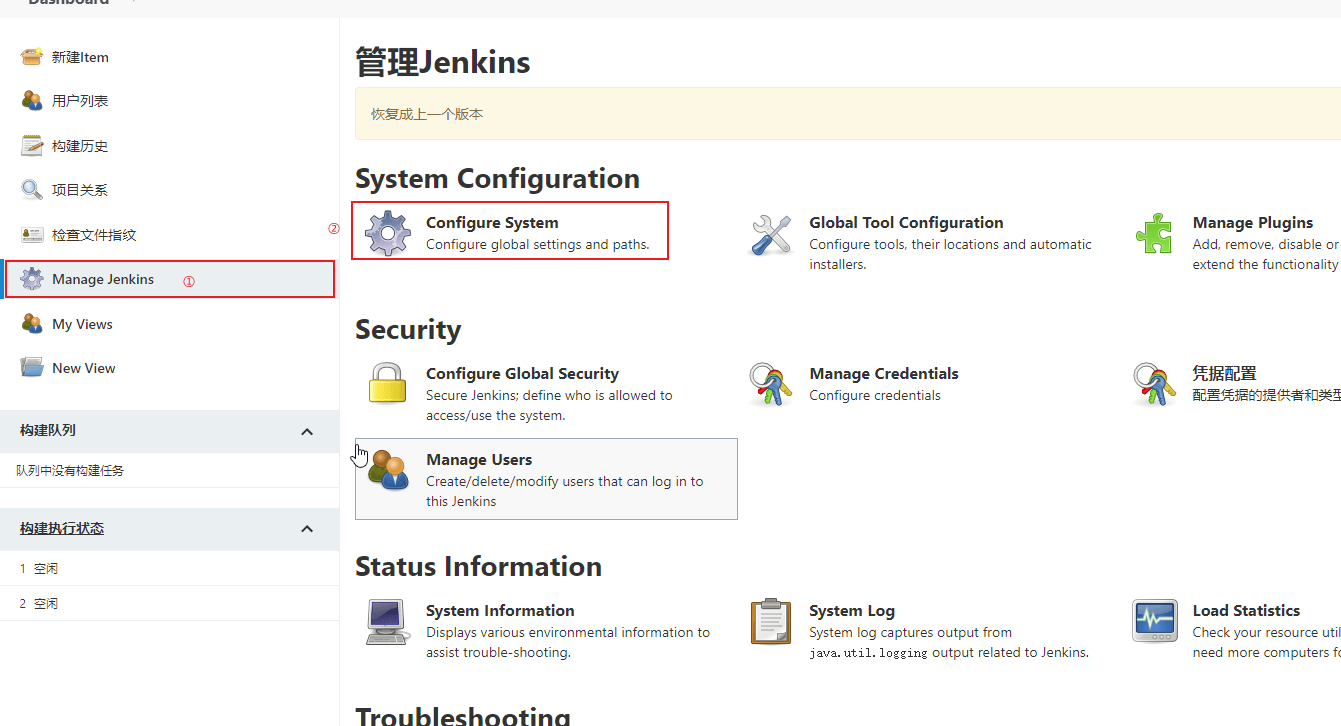Screen dimensions: 1341x726
Task: Click the Global Tool Configuration tools icon
Action: pyautogui.click(x=771, y=234)
